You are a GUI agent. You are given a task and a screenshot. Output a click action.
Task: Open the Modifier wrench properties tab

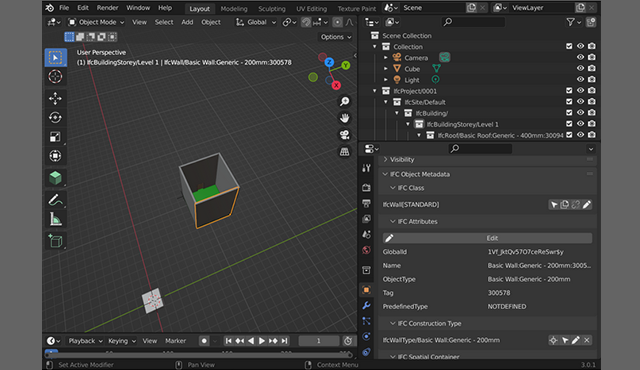pos(366,306)
